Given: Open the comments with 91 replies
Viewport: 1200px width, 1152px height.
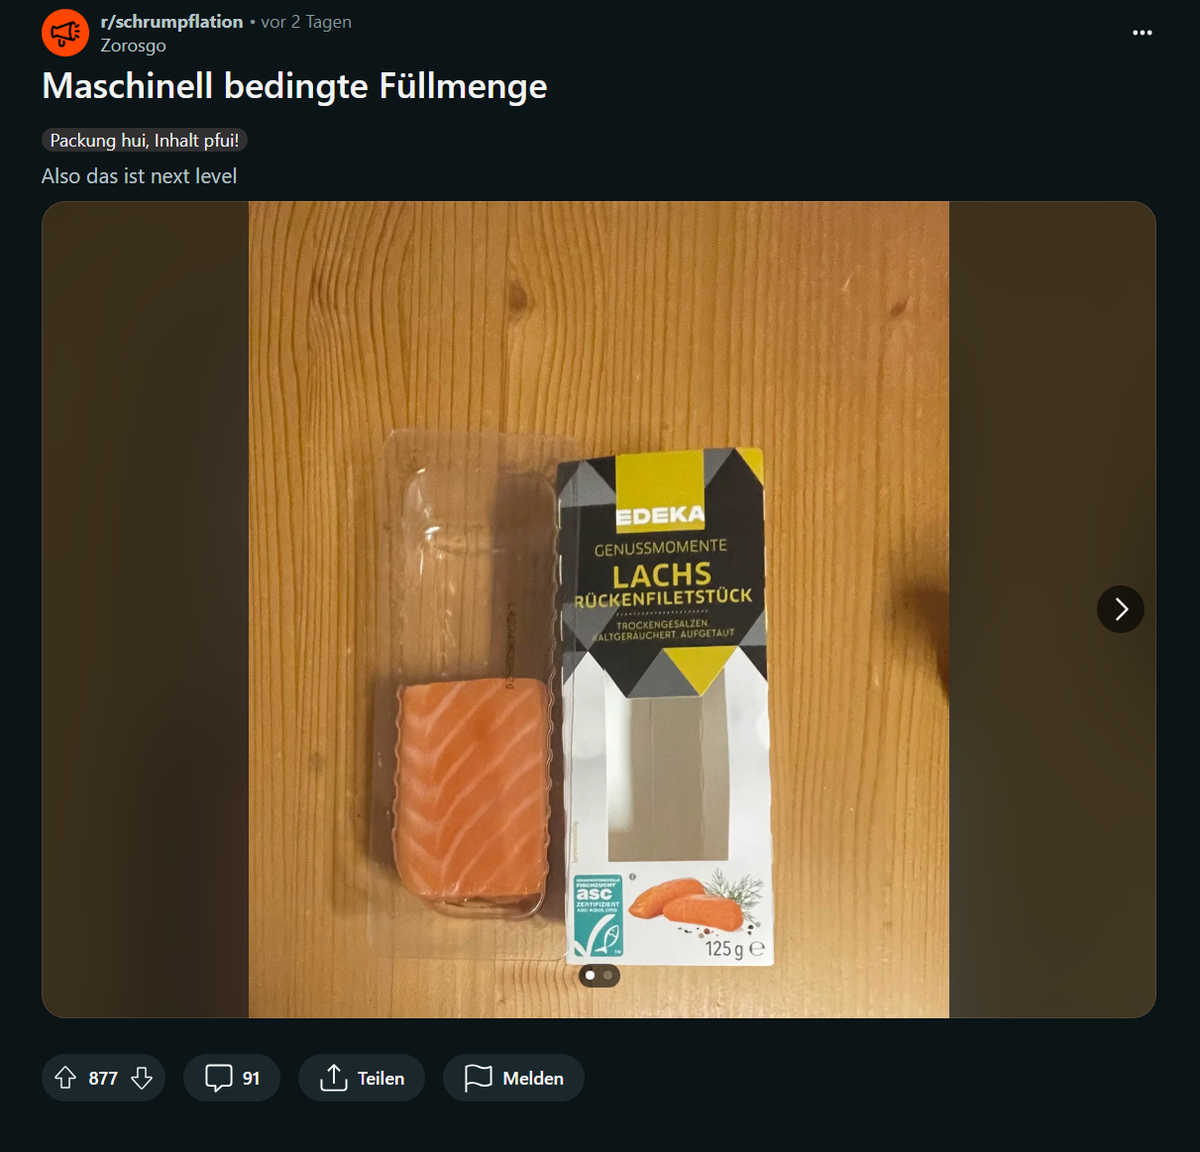Looking at the screenshot, I should [x=232, y=1078].
